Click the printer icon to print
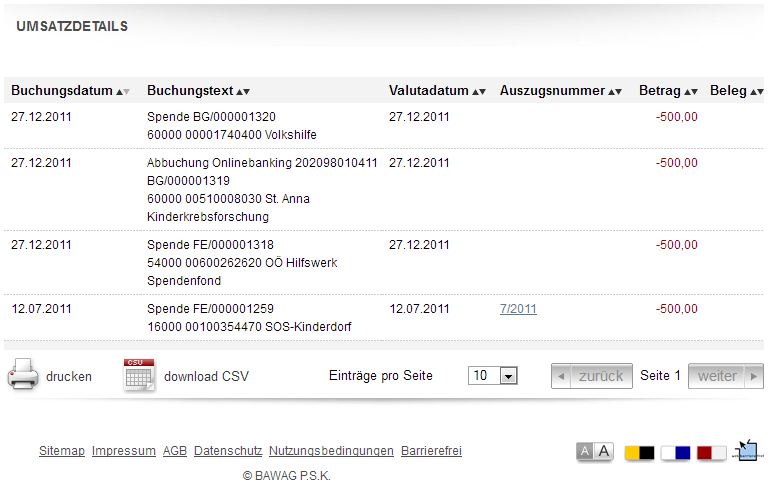The image size is (777, 482). 23,375
